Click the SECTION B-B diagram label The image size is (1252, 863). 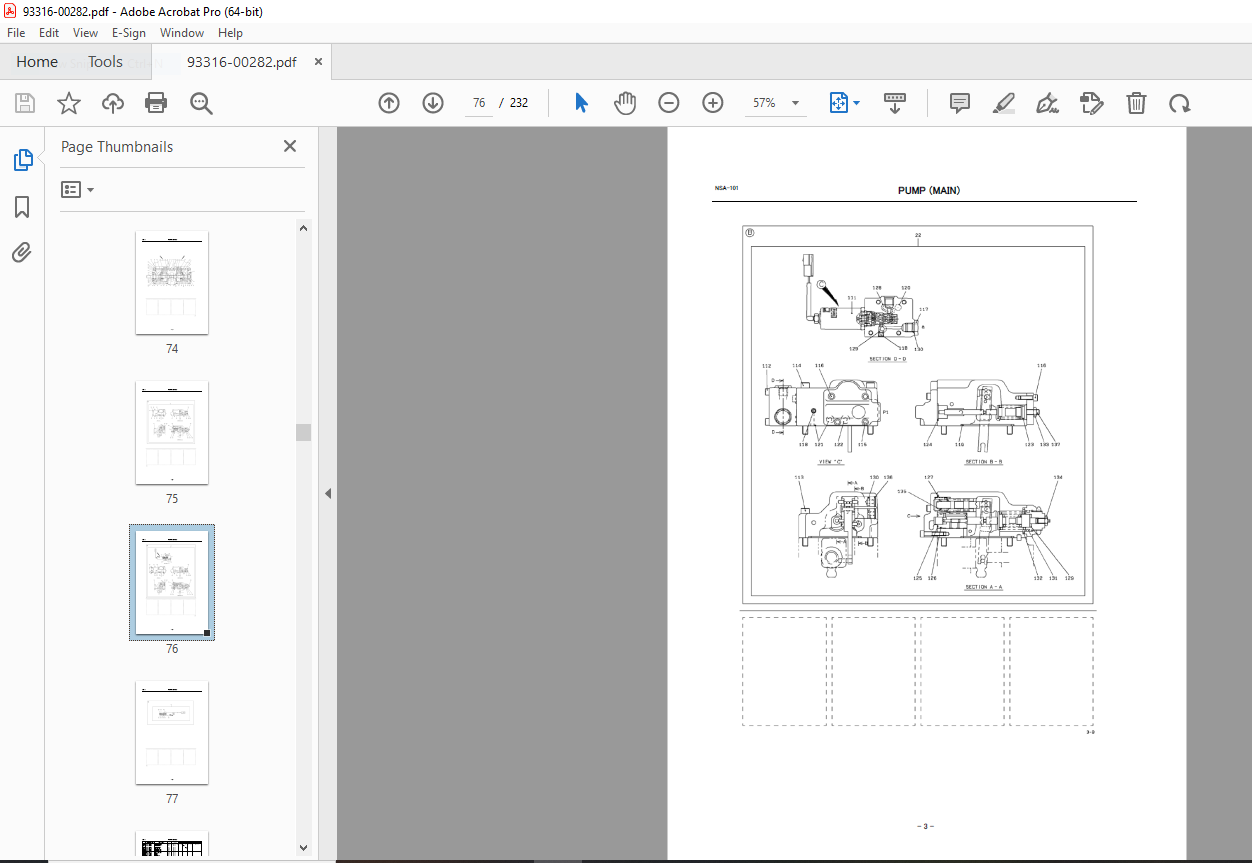click(x=983, y=462)
